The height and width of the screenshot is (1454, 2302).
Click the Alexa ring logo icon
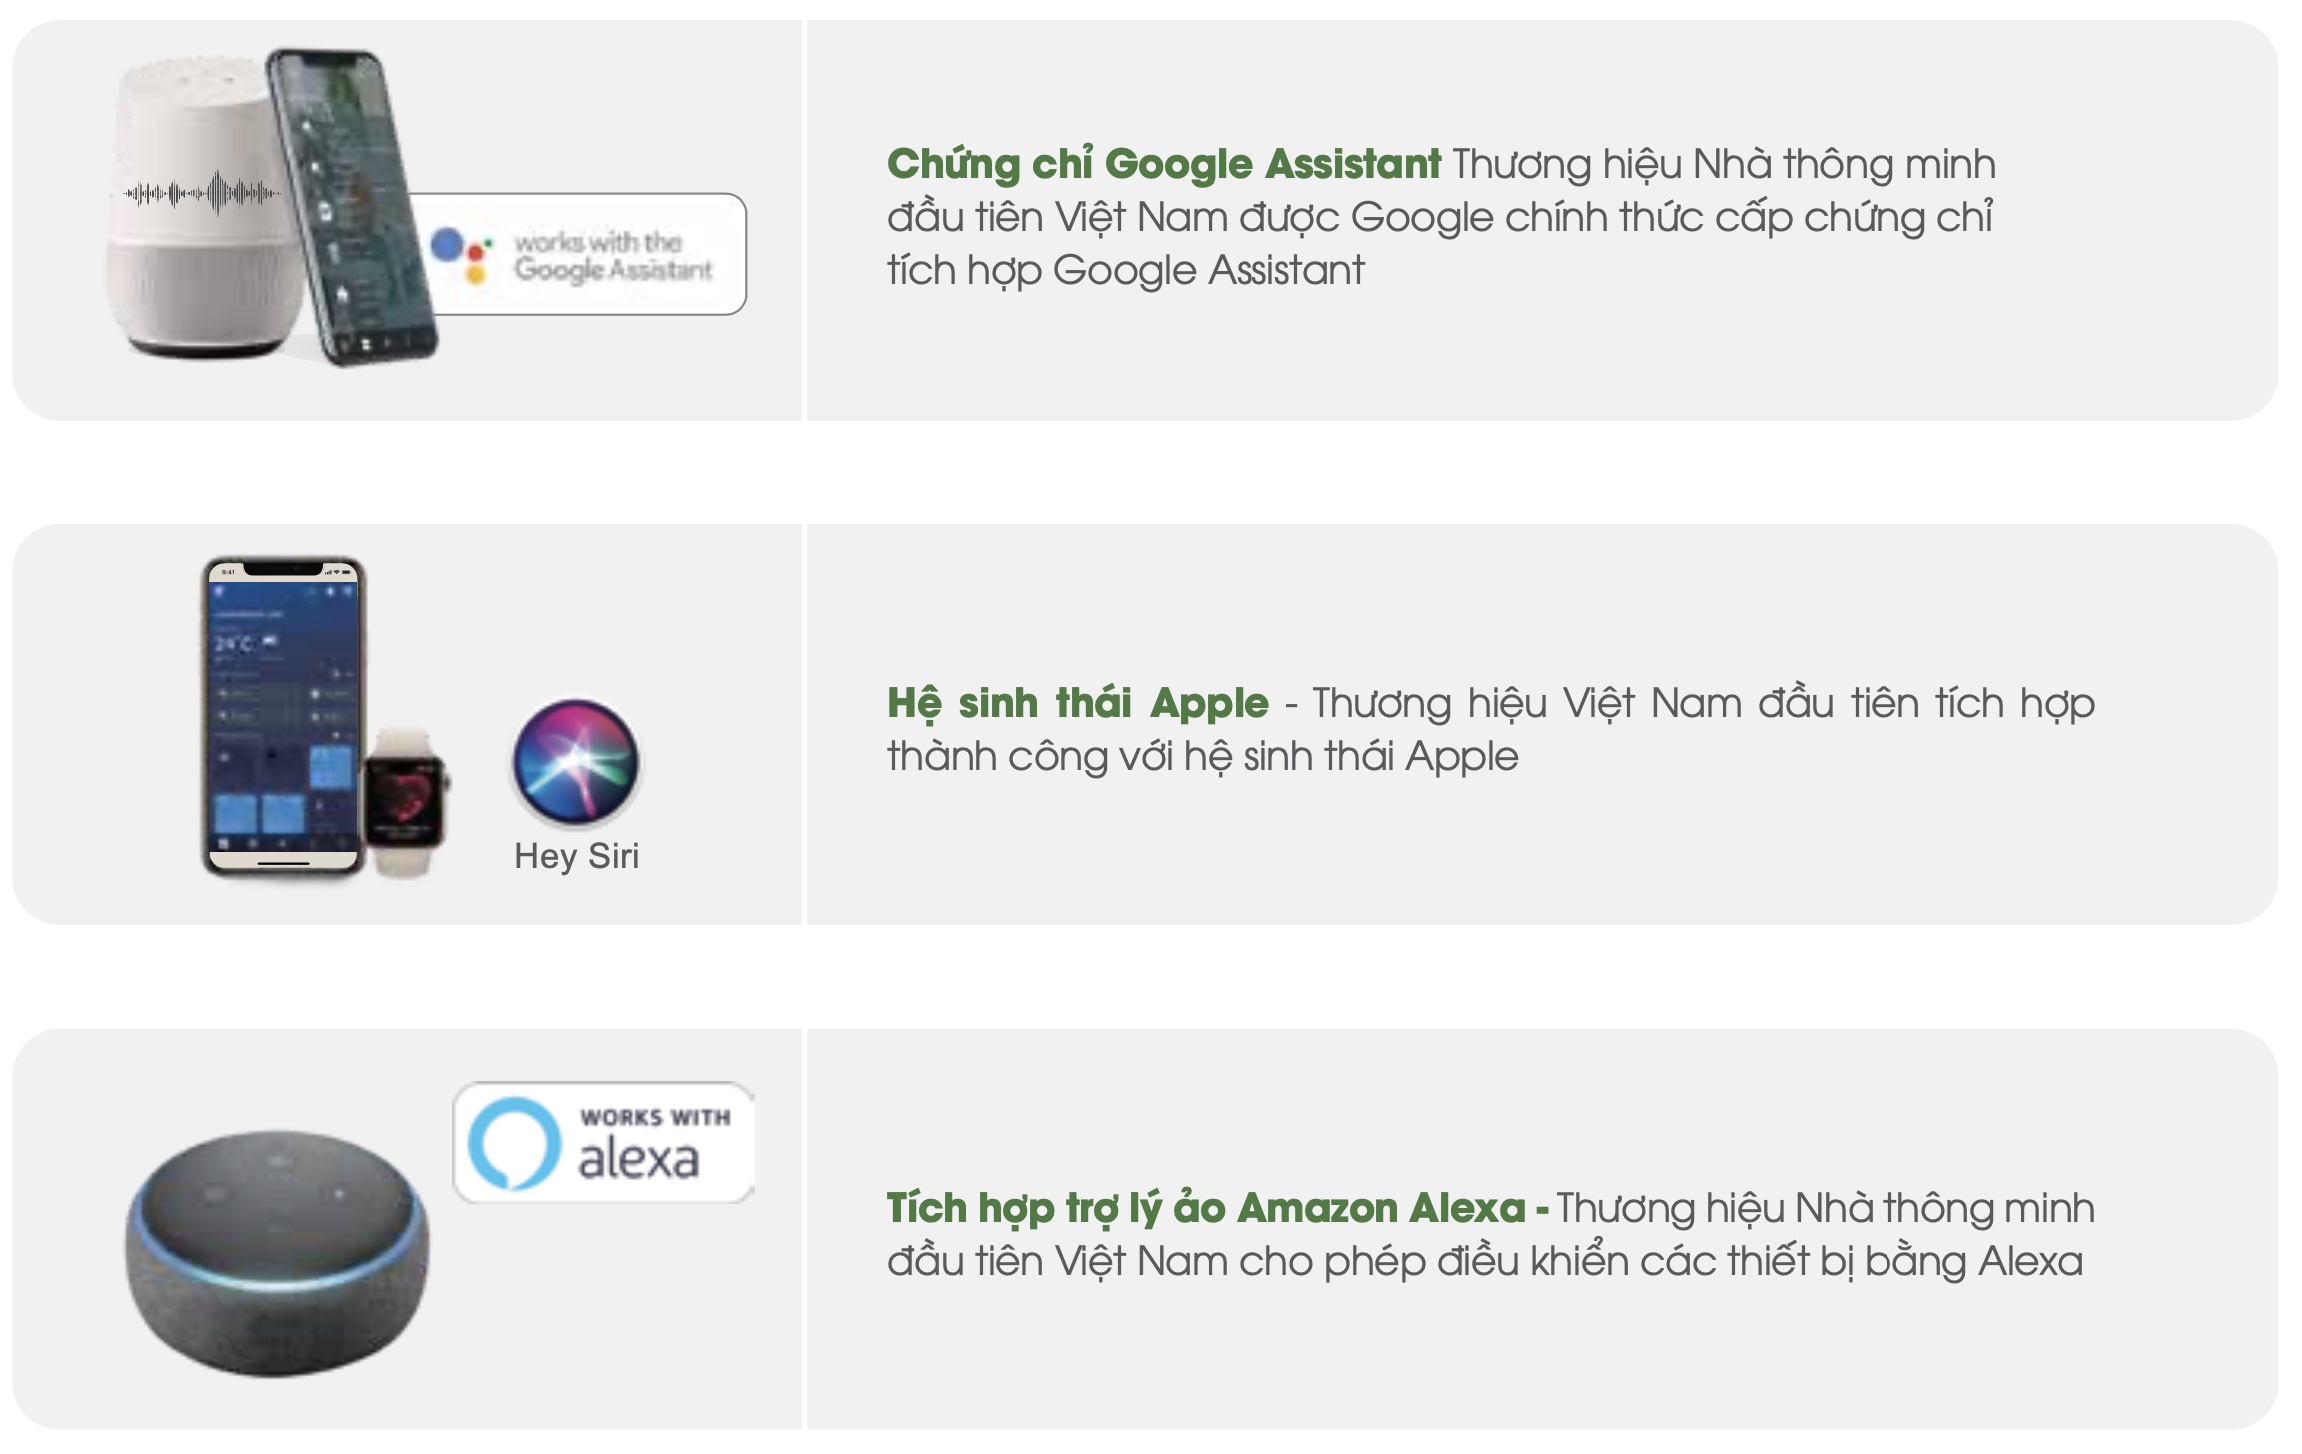(515, 1144)
